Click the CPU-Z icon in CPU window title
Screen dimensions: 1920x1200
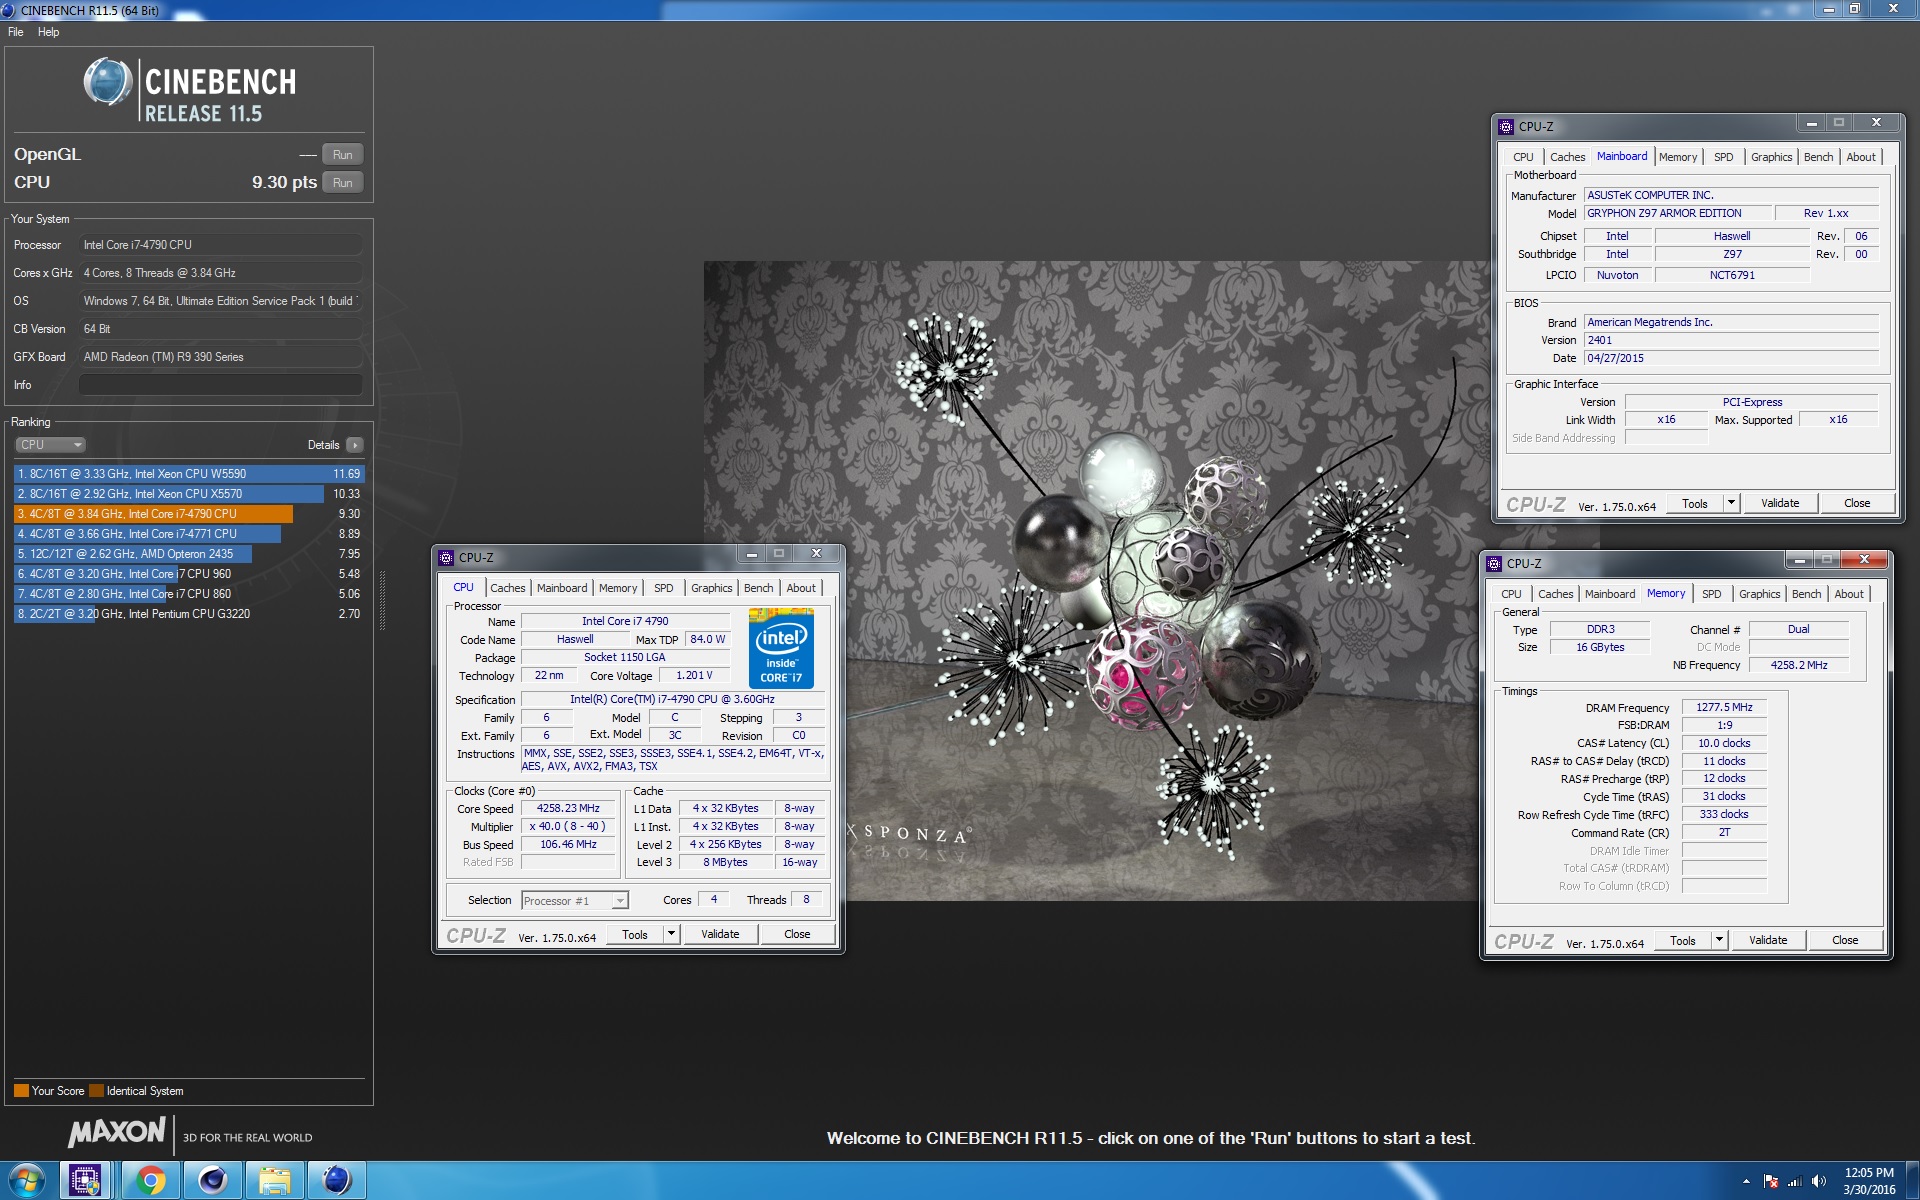447,557
